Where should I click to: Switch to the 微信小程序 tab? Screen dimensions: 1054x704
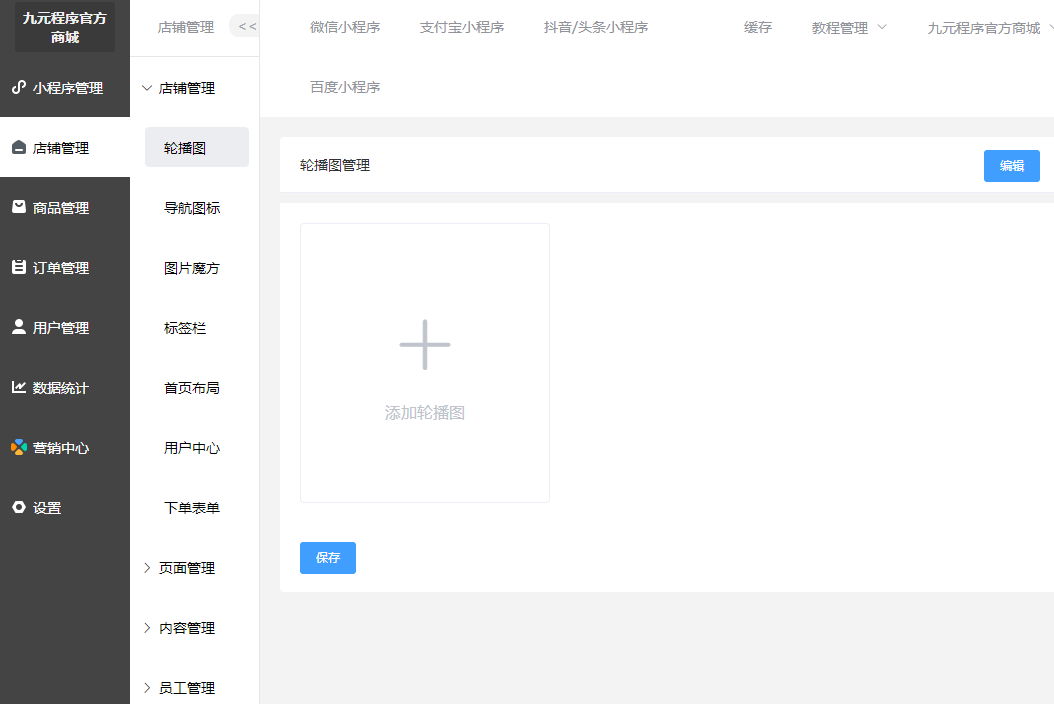pyautogui.click(x=345, y=28)
